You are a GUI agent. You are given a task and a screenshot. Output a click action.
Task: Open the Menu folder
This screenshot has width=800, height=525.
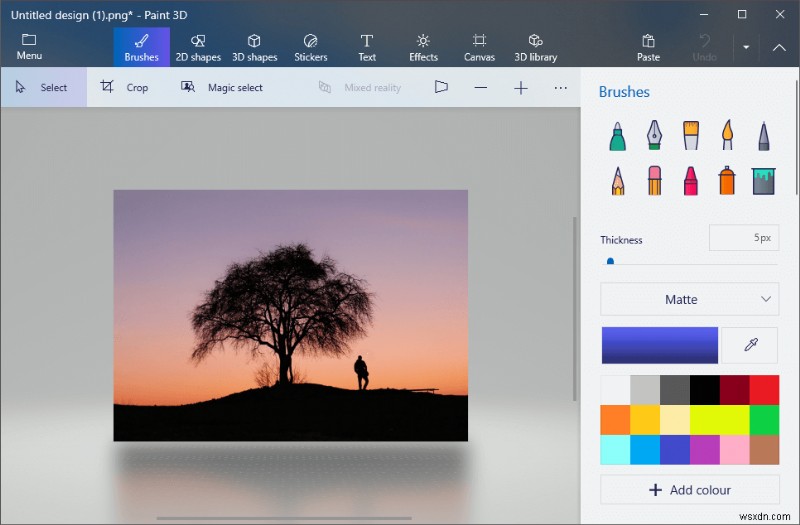29,47
